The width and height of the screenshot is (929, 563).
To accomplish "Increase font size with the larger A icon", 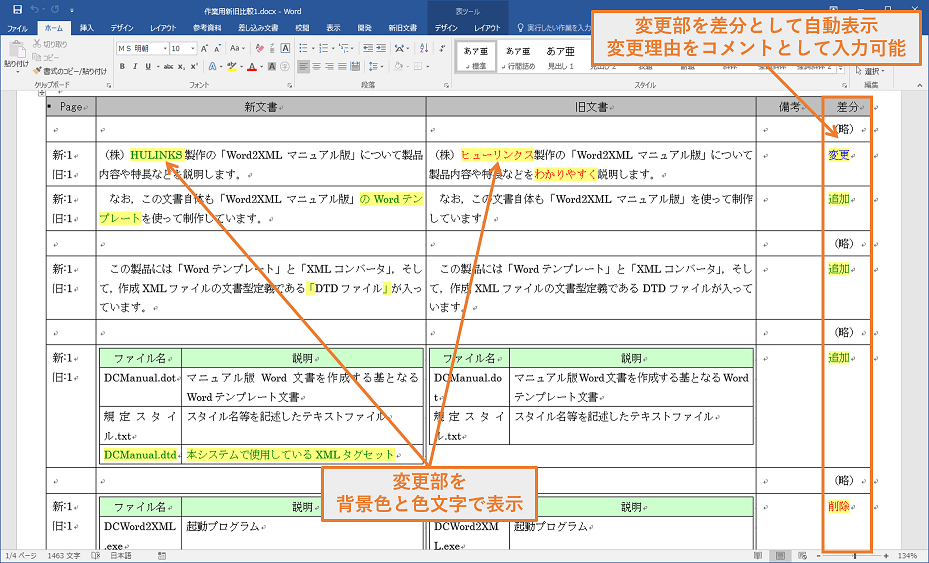I will pyautogui.click(x=204, y=48).
